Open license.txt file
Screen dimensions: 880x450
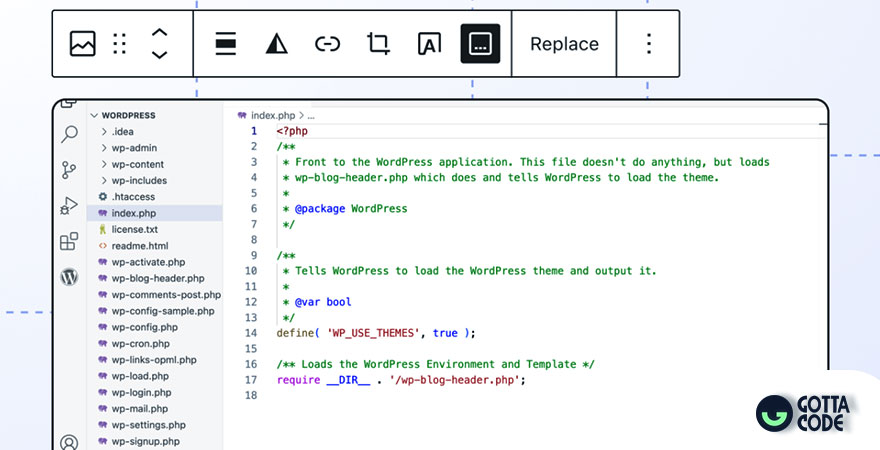[128, 229]
